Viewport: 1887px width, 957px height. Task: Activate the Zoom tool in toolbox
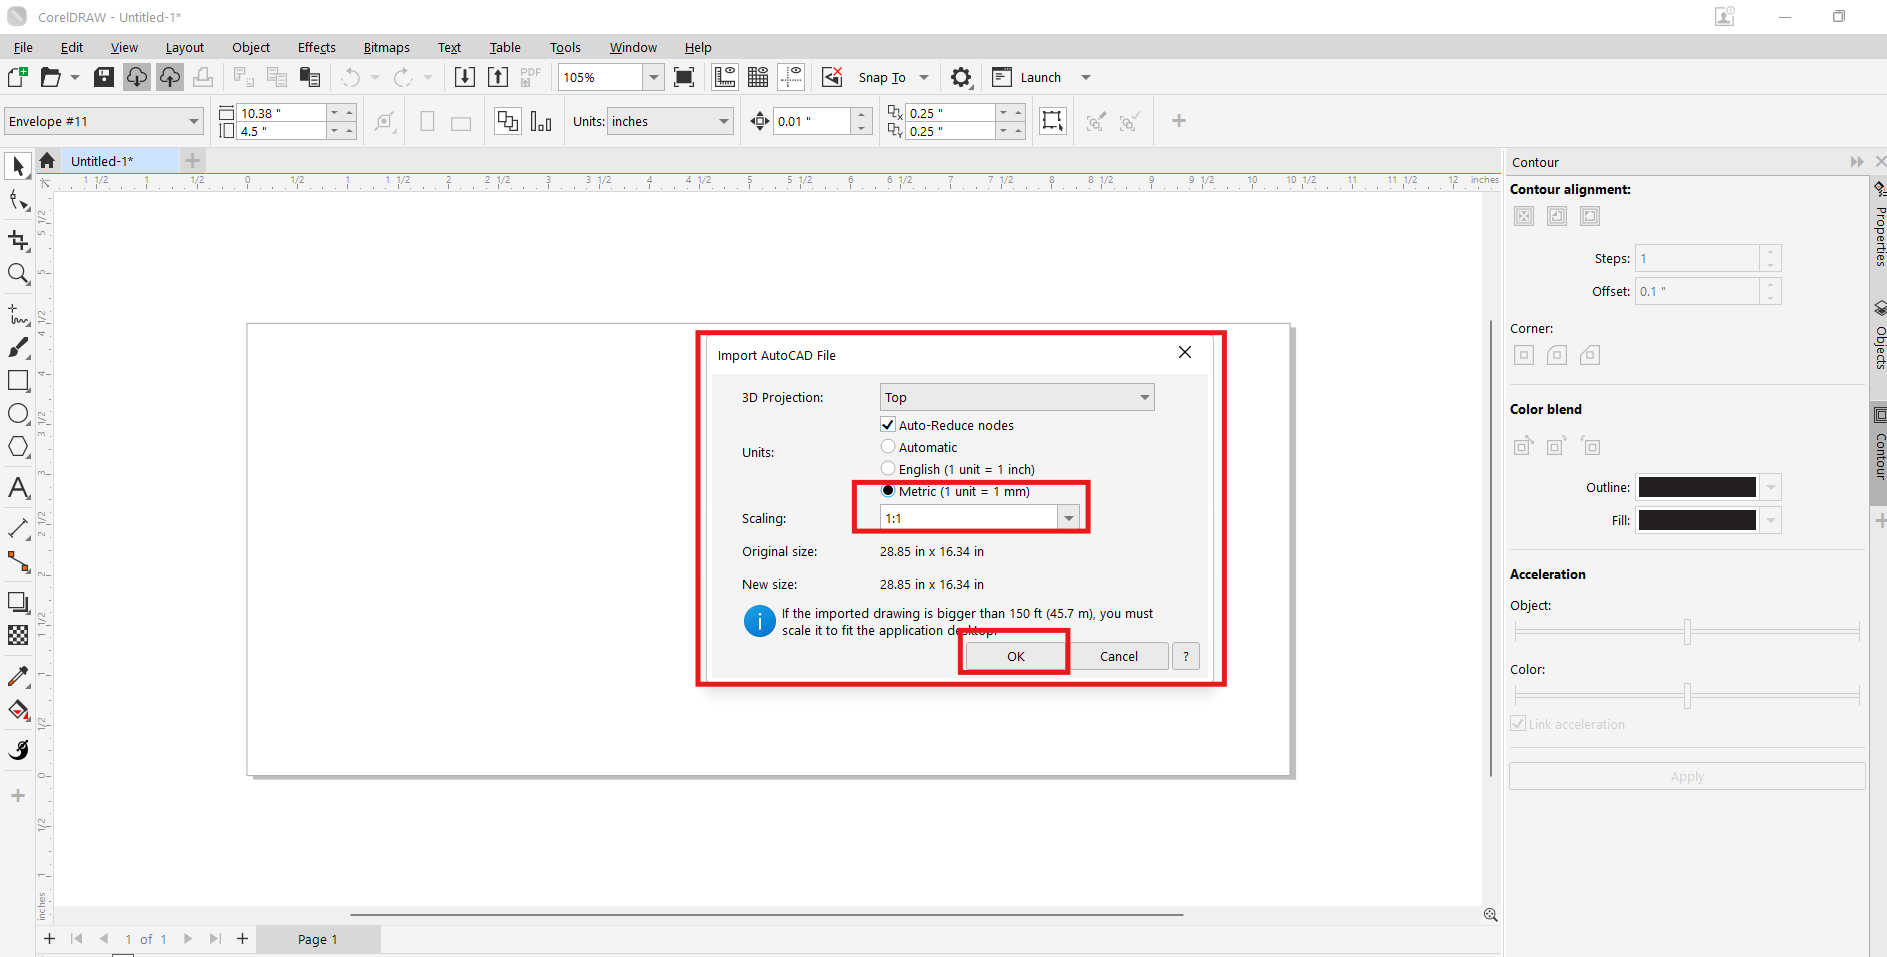coord(18,274)
